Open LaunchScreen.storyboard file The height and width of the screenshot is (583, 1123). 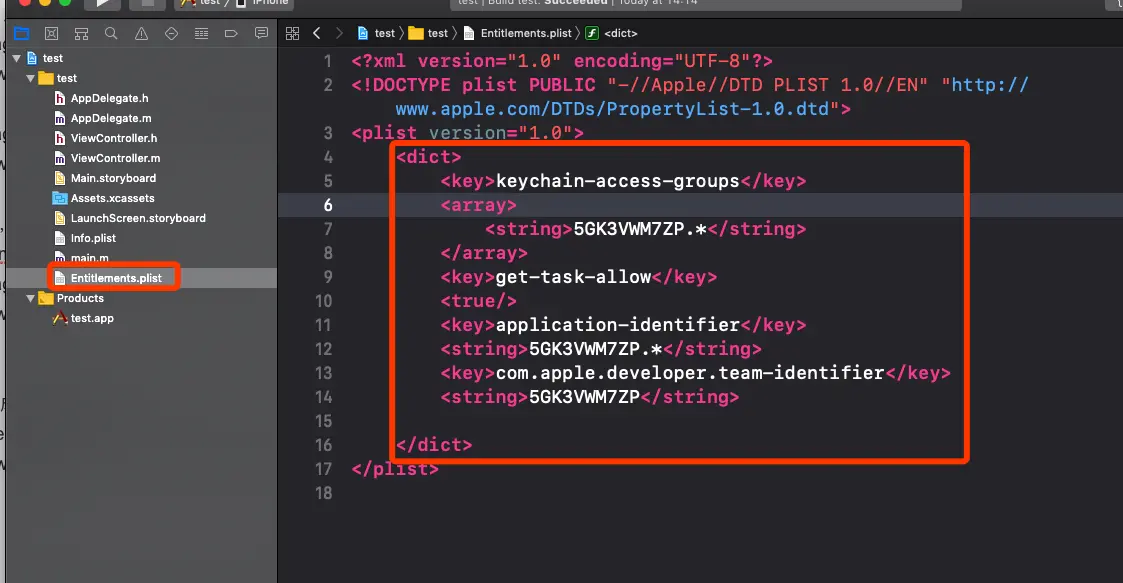[138, 218]
